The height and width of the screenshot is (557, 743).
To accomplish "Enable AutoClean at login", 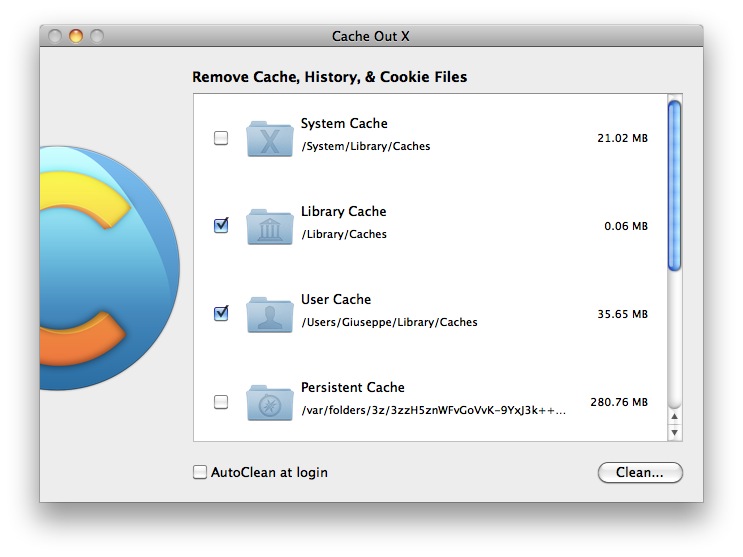I will [x=200, y=472].
